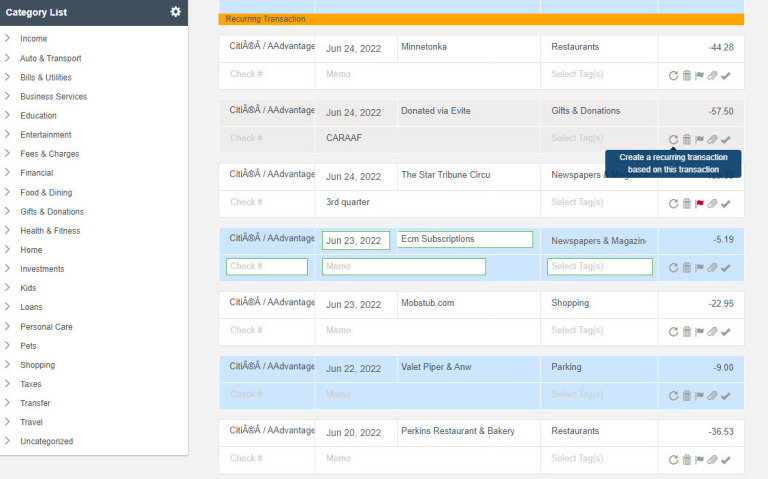The height and width of the screenshot is (479, 768).
Task: Delete the Ecm Subscriptions transaction
Action: (x=687, y=268)
